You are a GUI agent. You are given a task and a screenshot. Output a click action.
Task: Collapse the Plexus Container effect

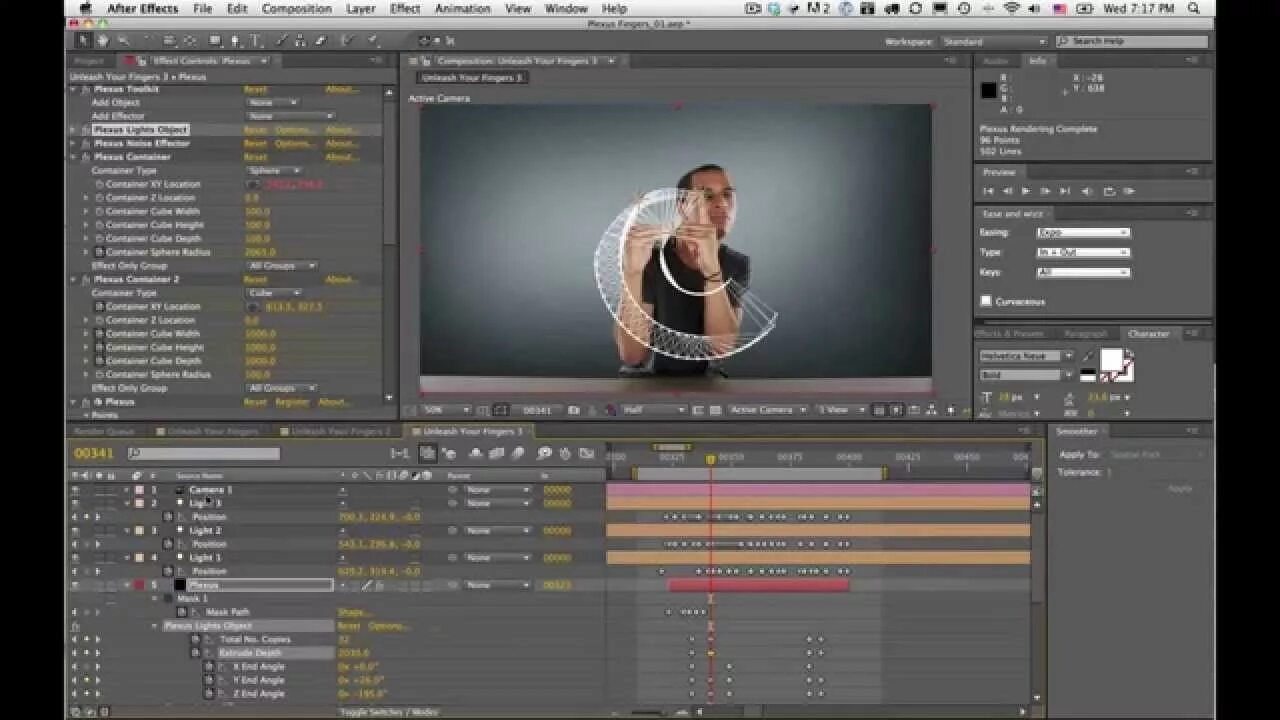74,157
